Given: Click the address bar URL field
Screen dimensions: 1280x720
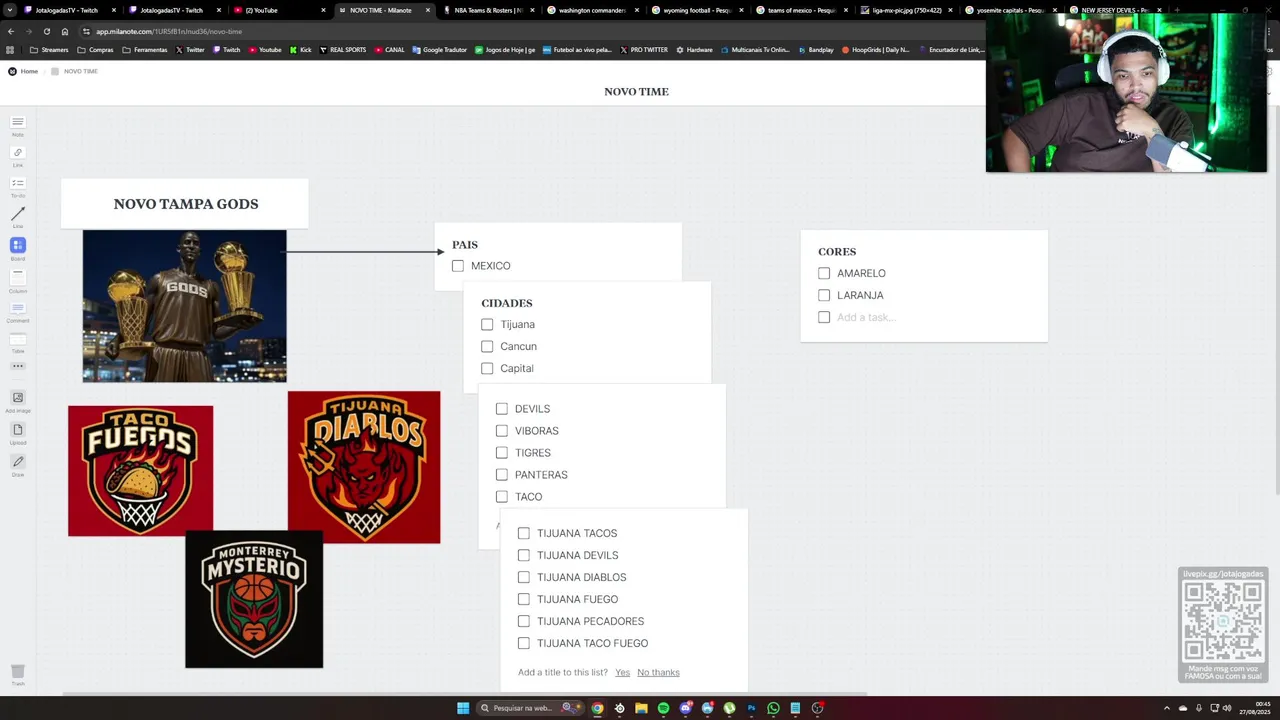Looking at the screenshot, I should pyautogui.click(x=530, y=31).
